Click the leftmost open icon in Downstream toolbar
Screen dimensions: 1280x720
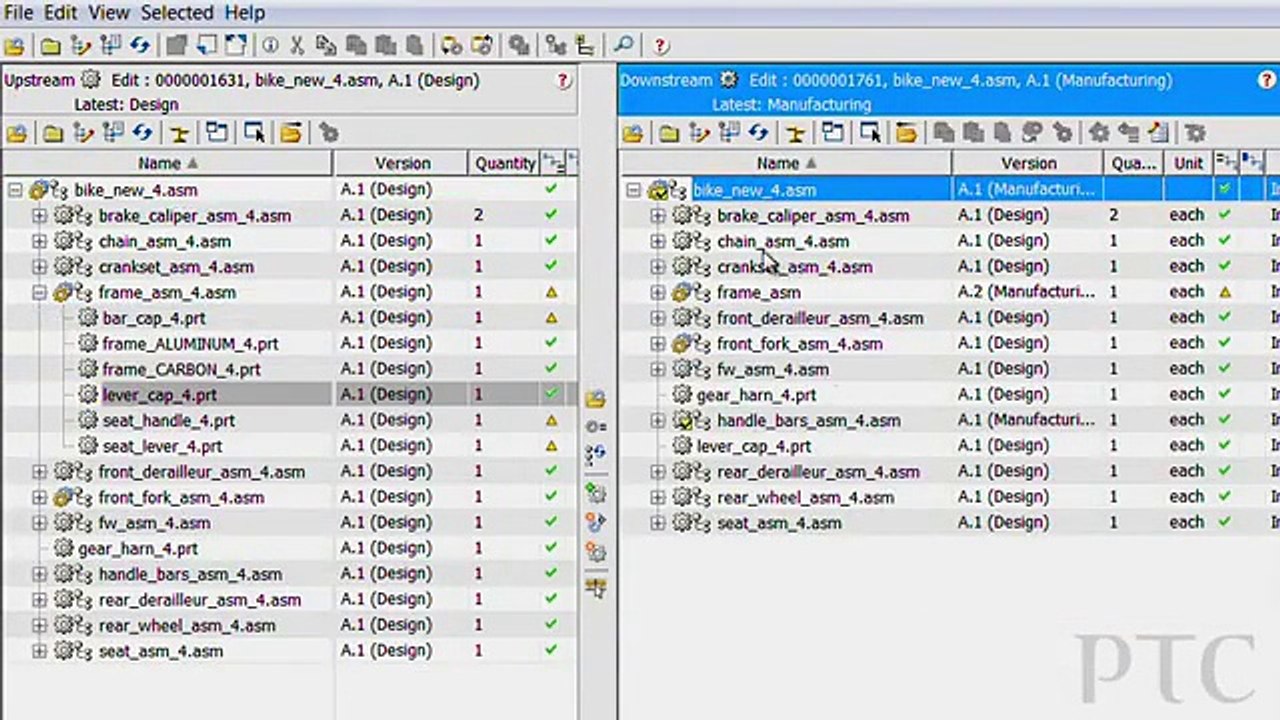(632, 133)
